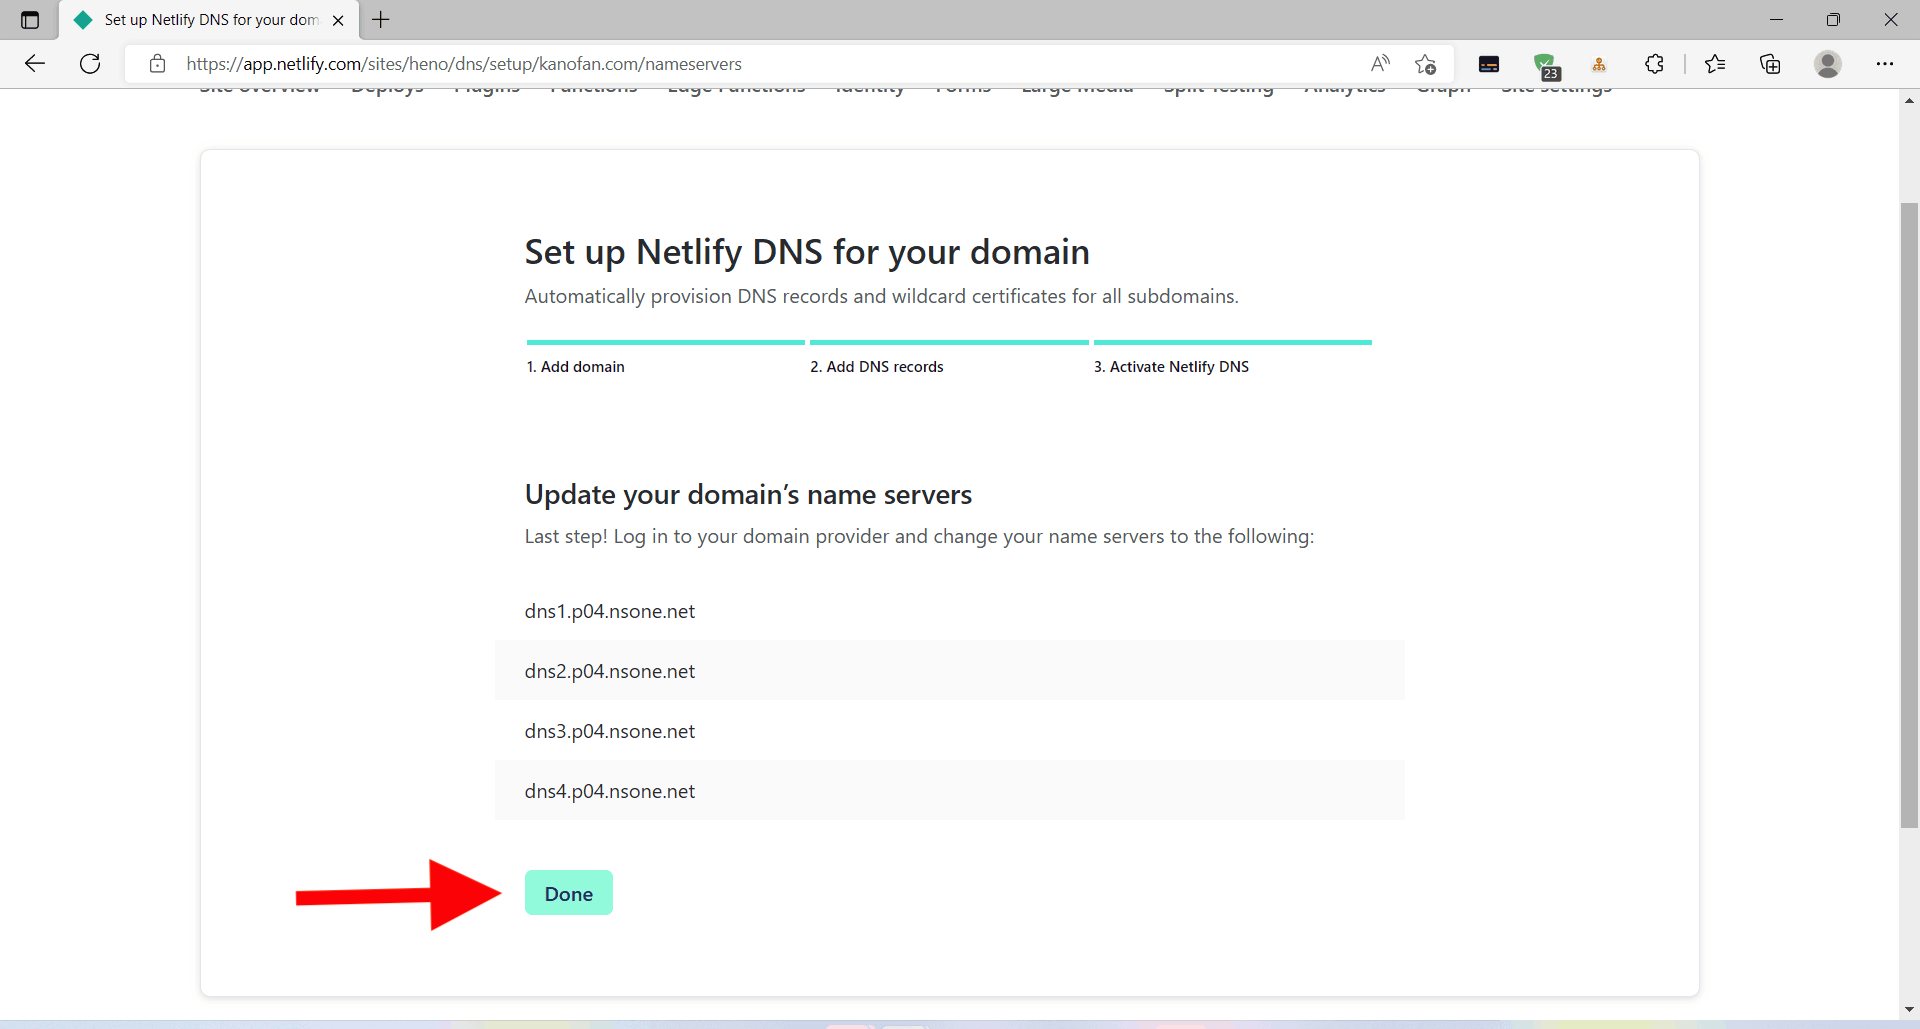This screenshot has width=1920, height=1029.
Task: Open the Favorites list icon
Action: 1716,63
